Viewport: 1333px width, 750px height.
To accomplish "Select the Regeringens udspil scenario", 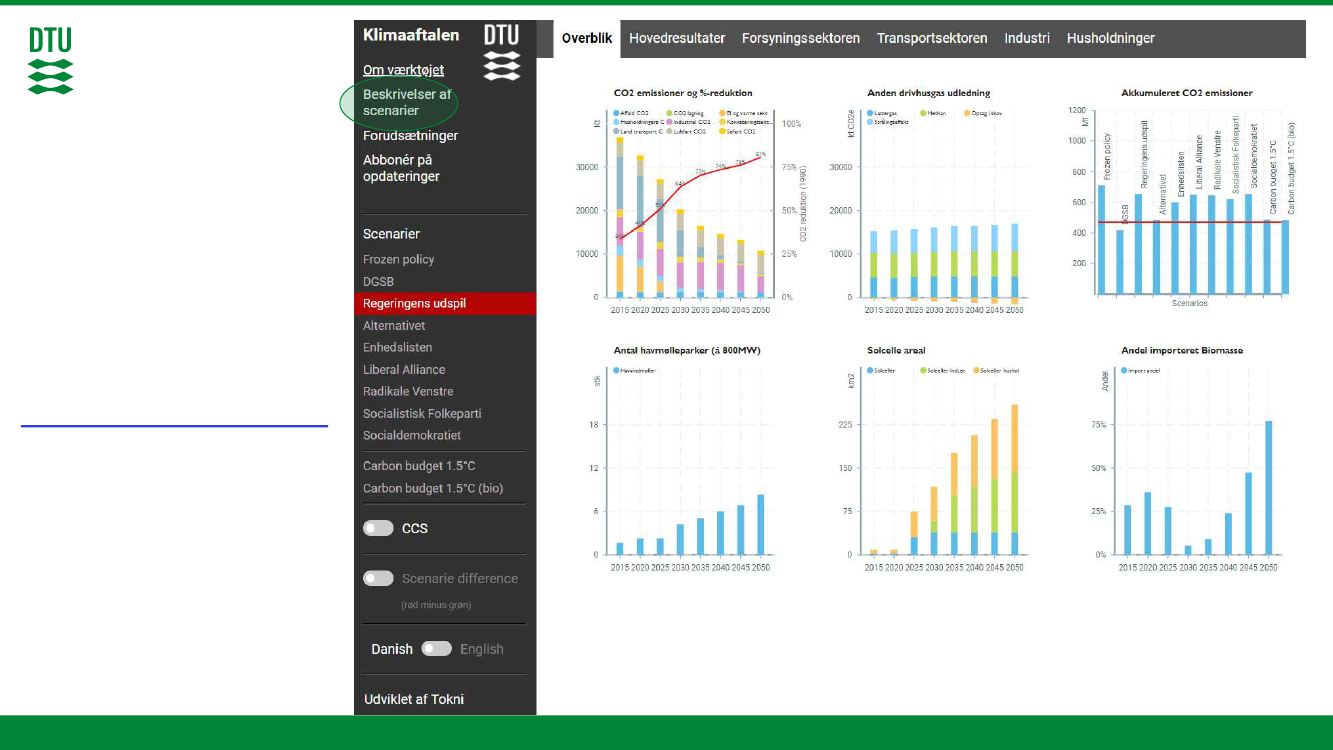I will coord(445,303).
